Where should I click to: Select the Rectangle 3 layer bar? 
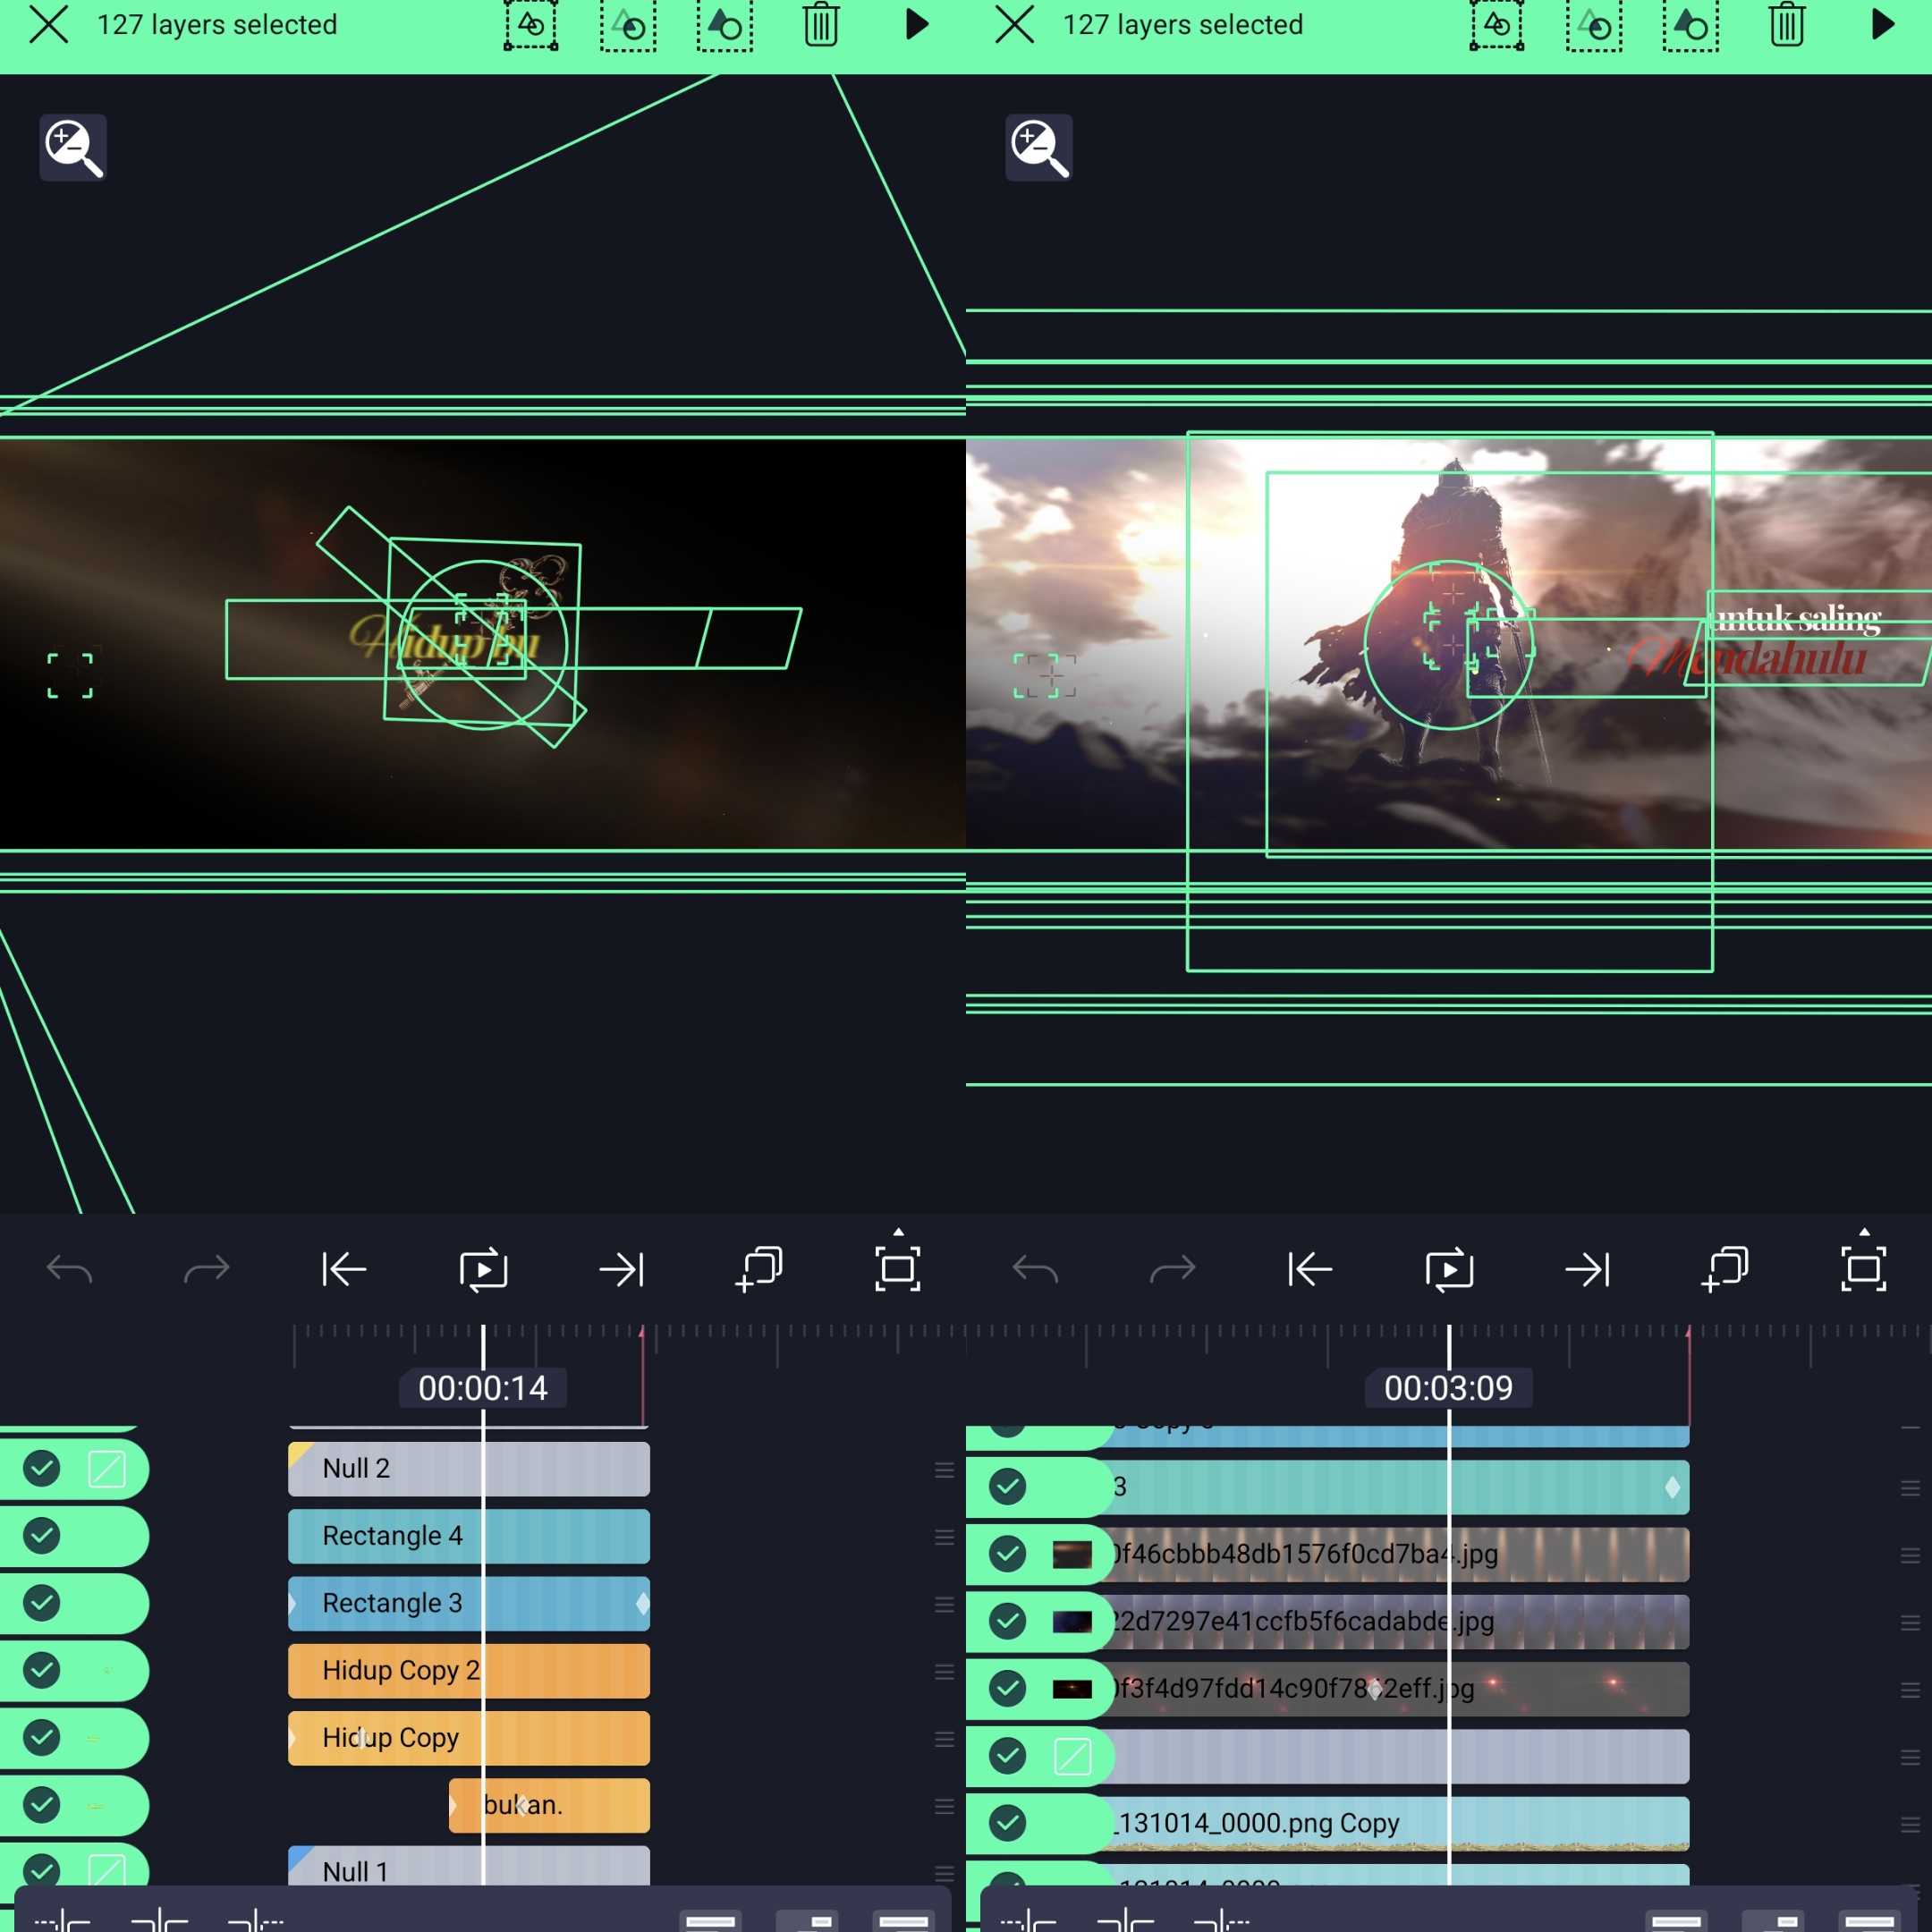tap(469, 1603)
